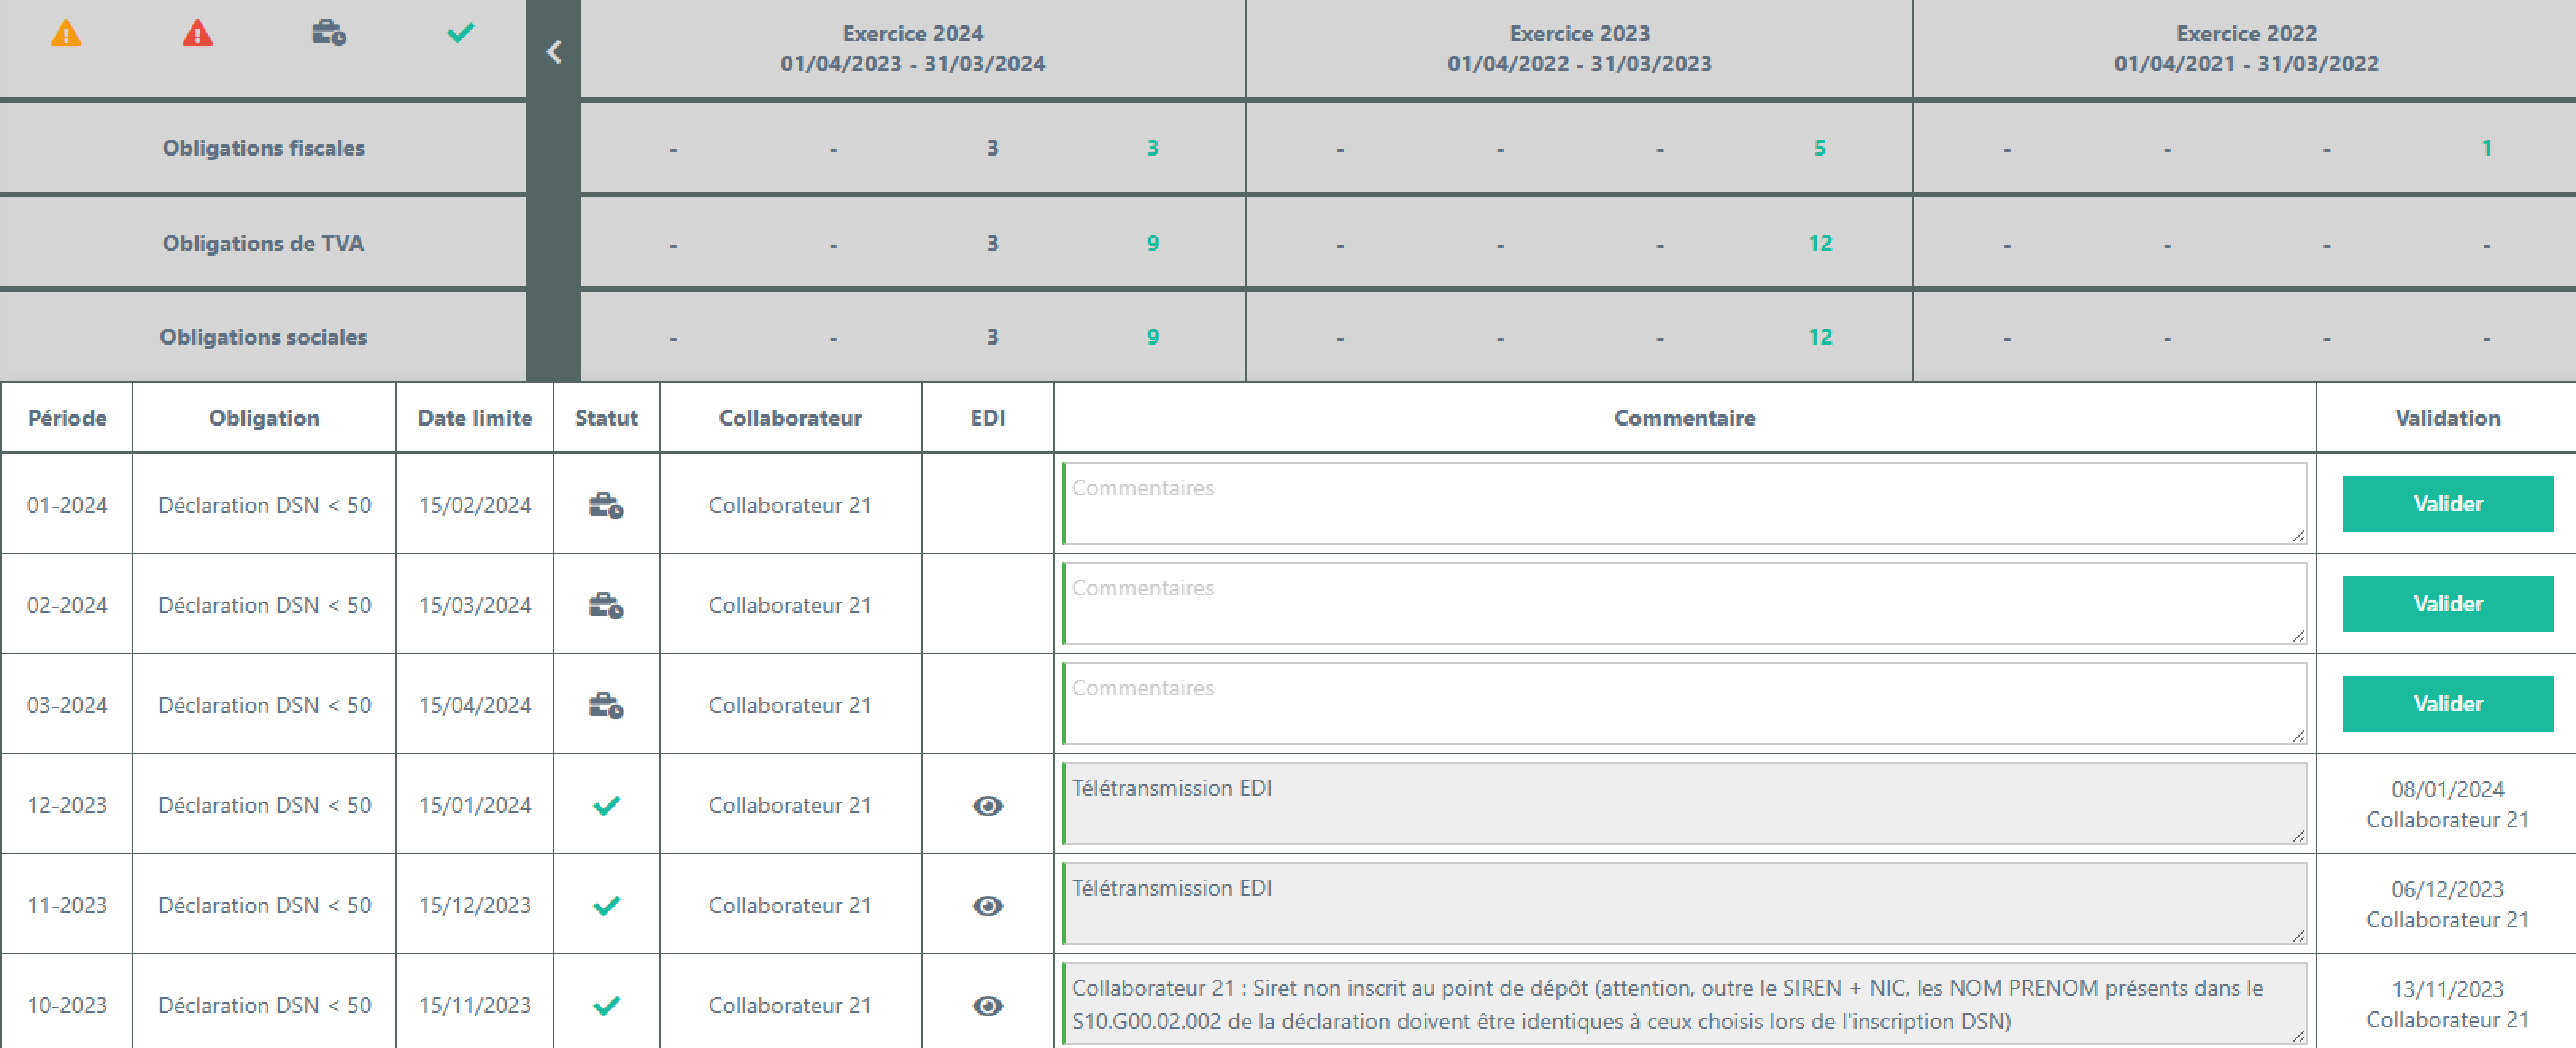Click the green checkmark icon in header
Screen dimensions: 2576x1048
click(460, 33)
